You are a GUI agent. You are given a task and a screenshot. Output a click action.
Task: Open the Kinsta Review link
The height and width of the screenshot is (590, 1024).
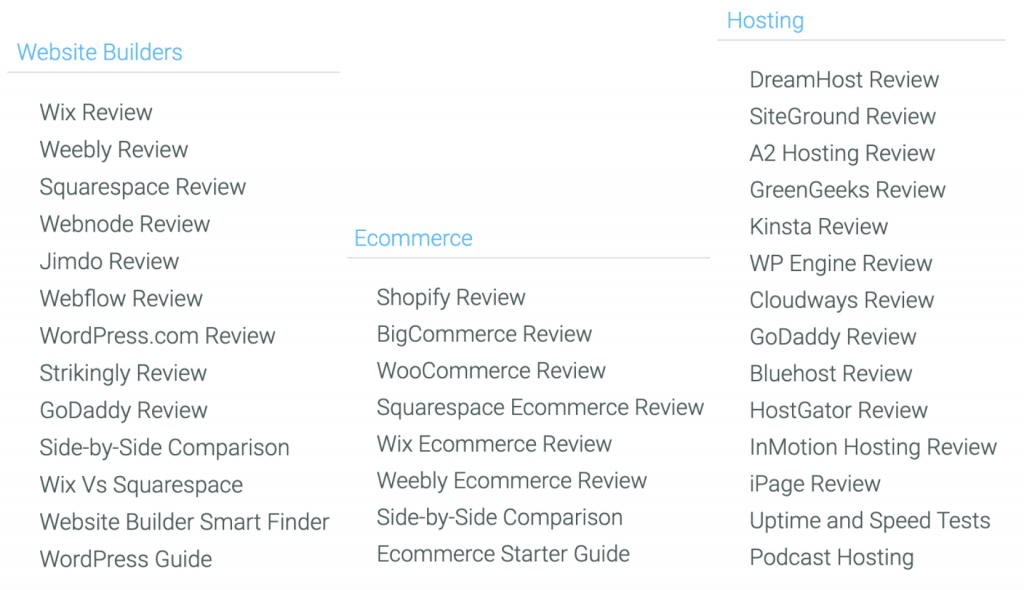pyautogui.click(x=818, y=227)
